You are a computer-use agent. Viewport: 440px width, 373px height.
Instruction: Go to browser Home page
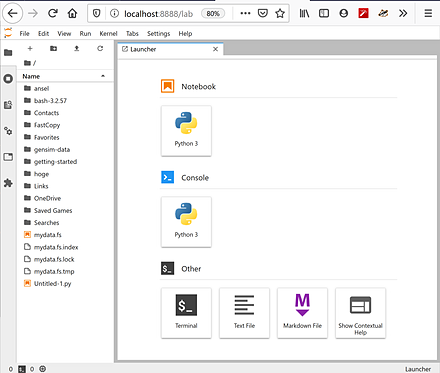tap(72, 13)
